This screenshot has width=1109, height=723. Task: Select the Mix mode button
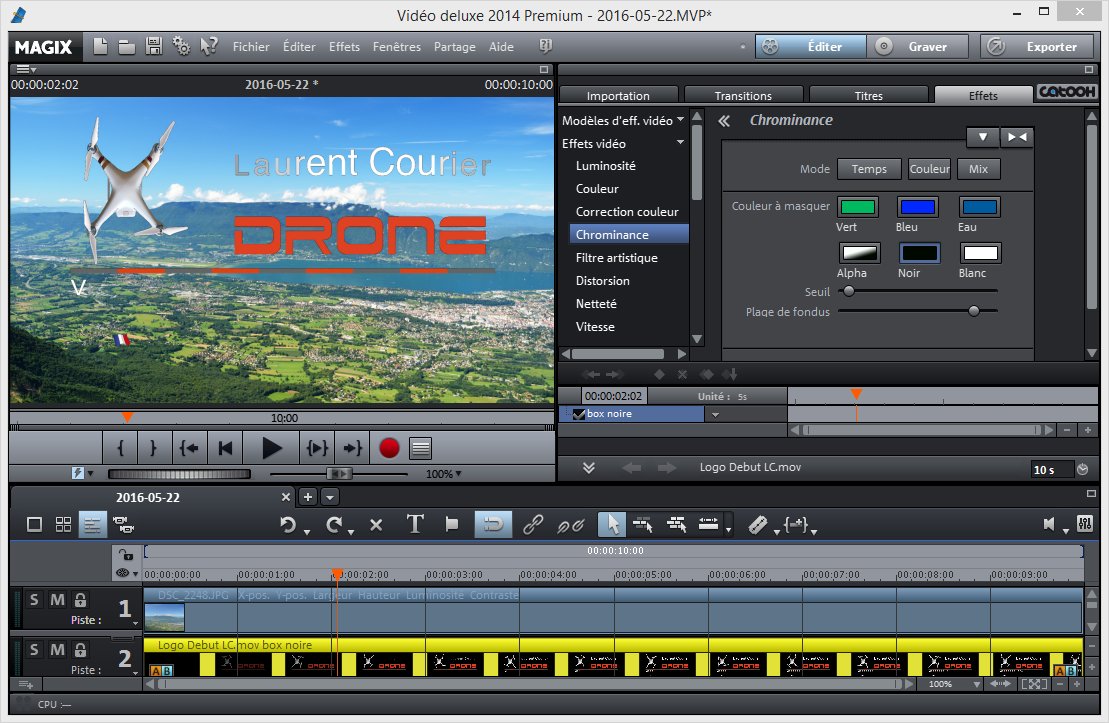978,169
